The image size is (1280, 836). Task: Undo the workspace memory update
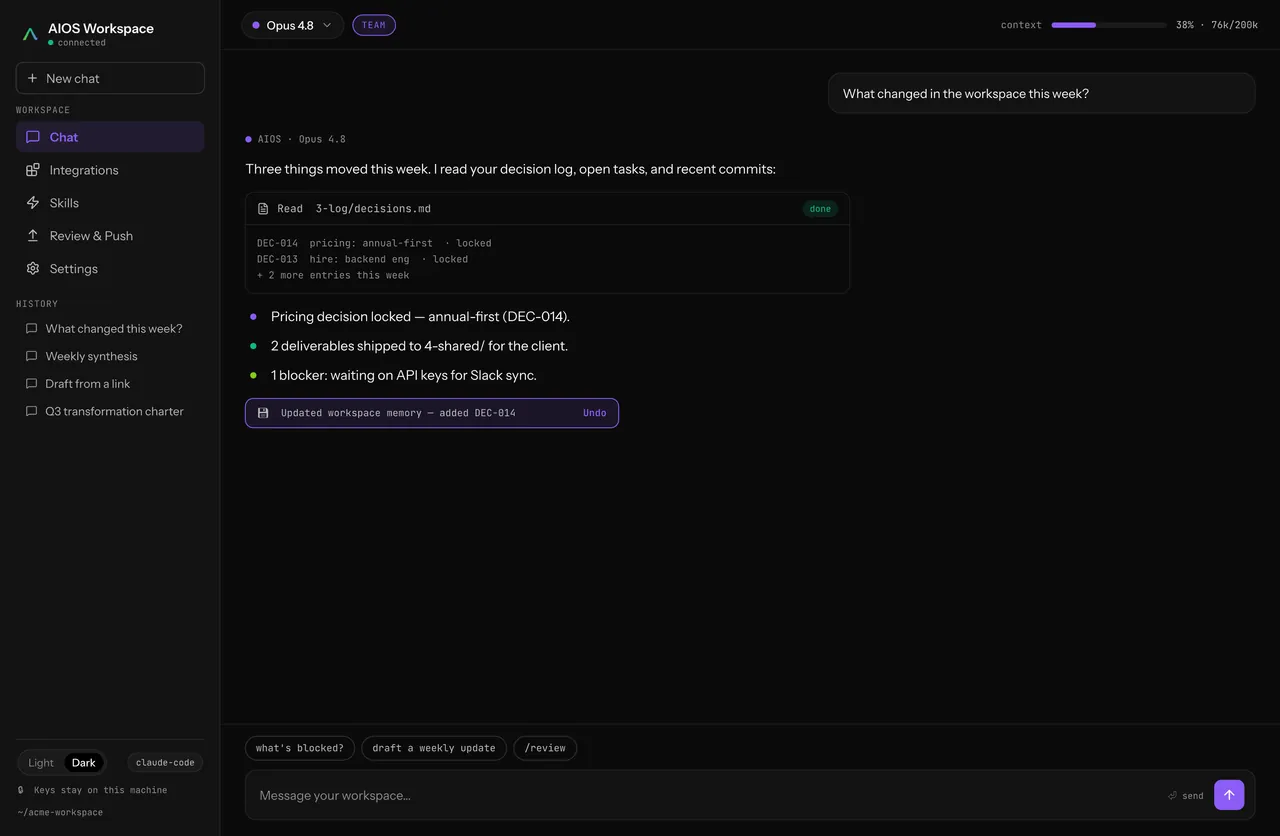(595, 413)
